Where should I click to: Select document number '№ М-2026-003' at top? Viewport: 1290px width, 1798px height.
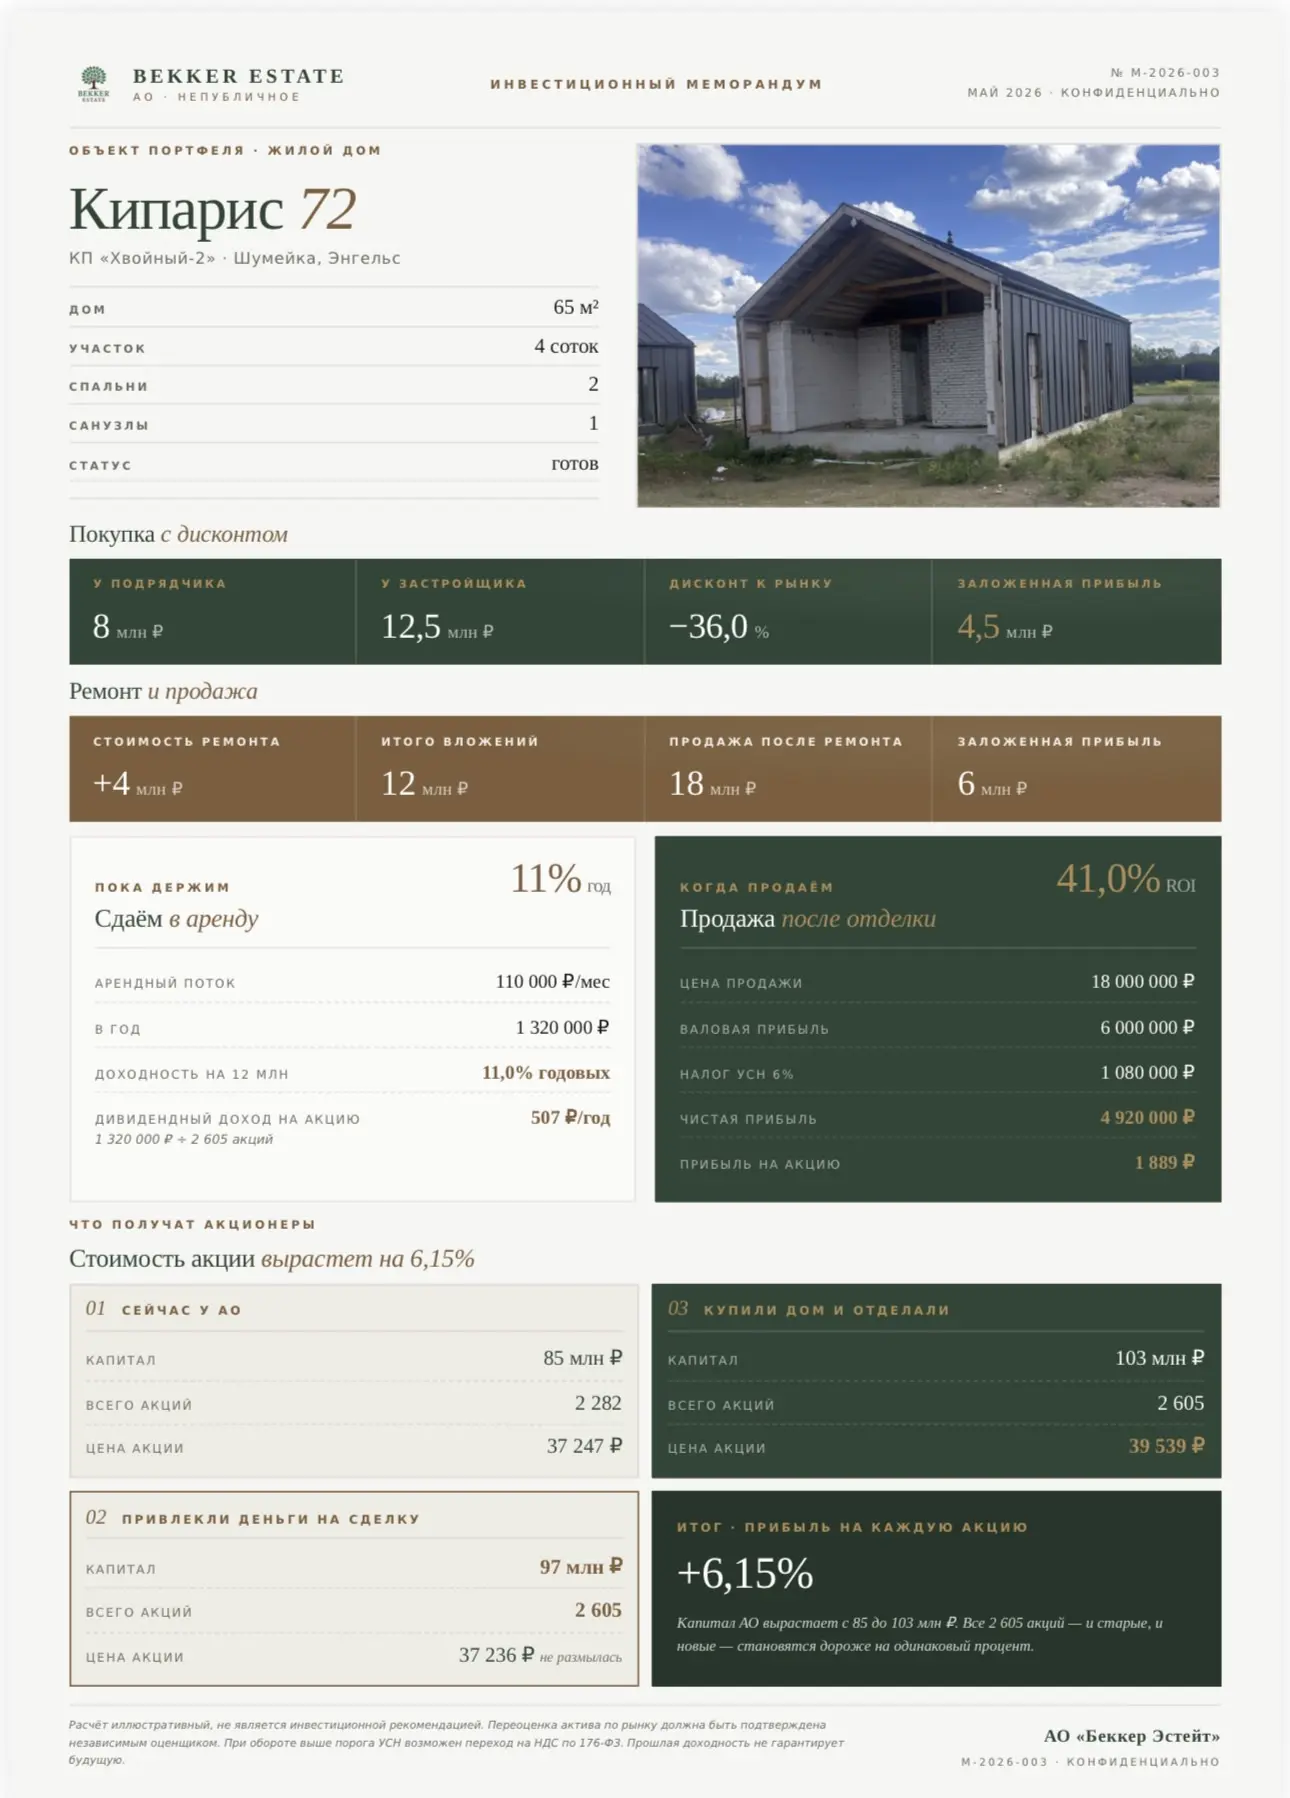[1165, 72]
